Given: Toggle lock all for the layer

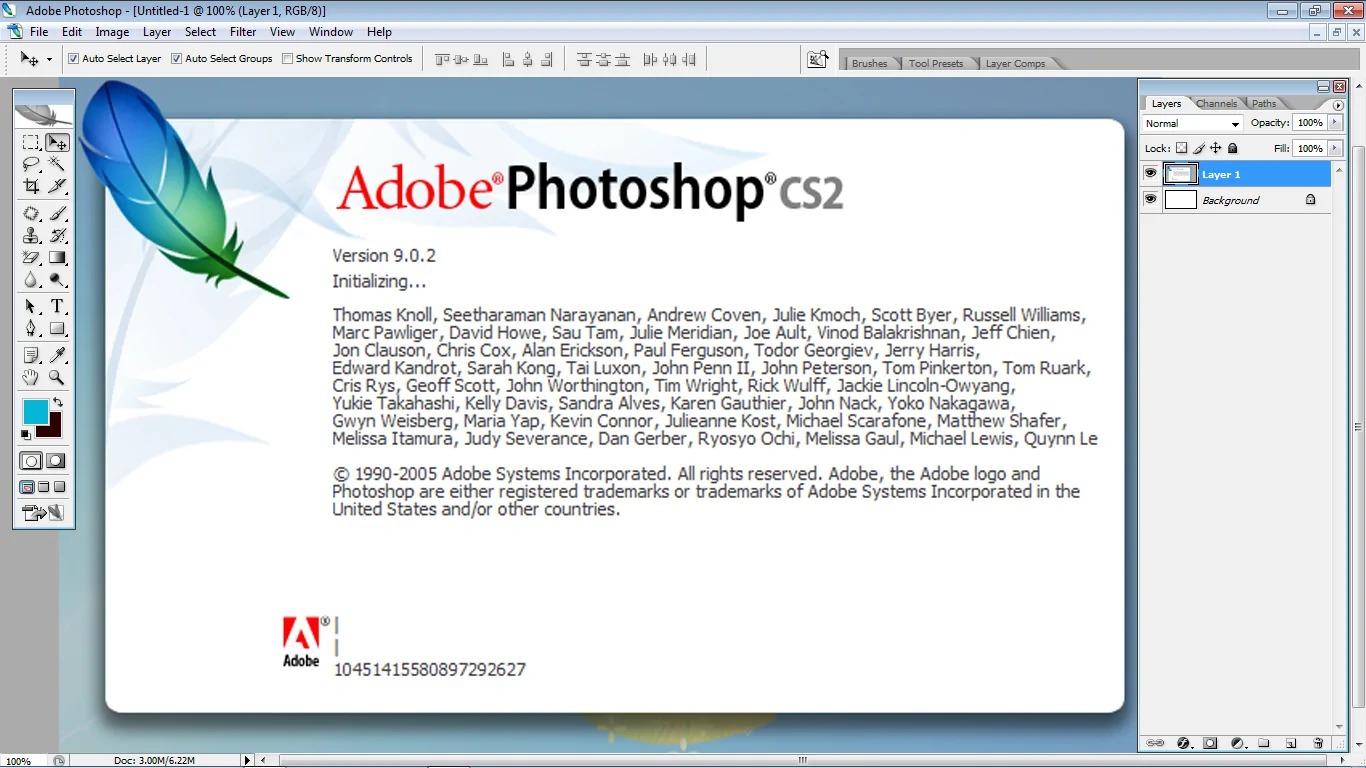Looking at the screenshot, I should [x=1233, y=148].
